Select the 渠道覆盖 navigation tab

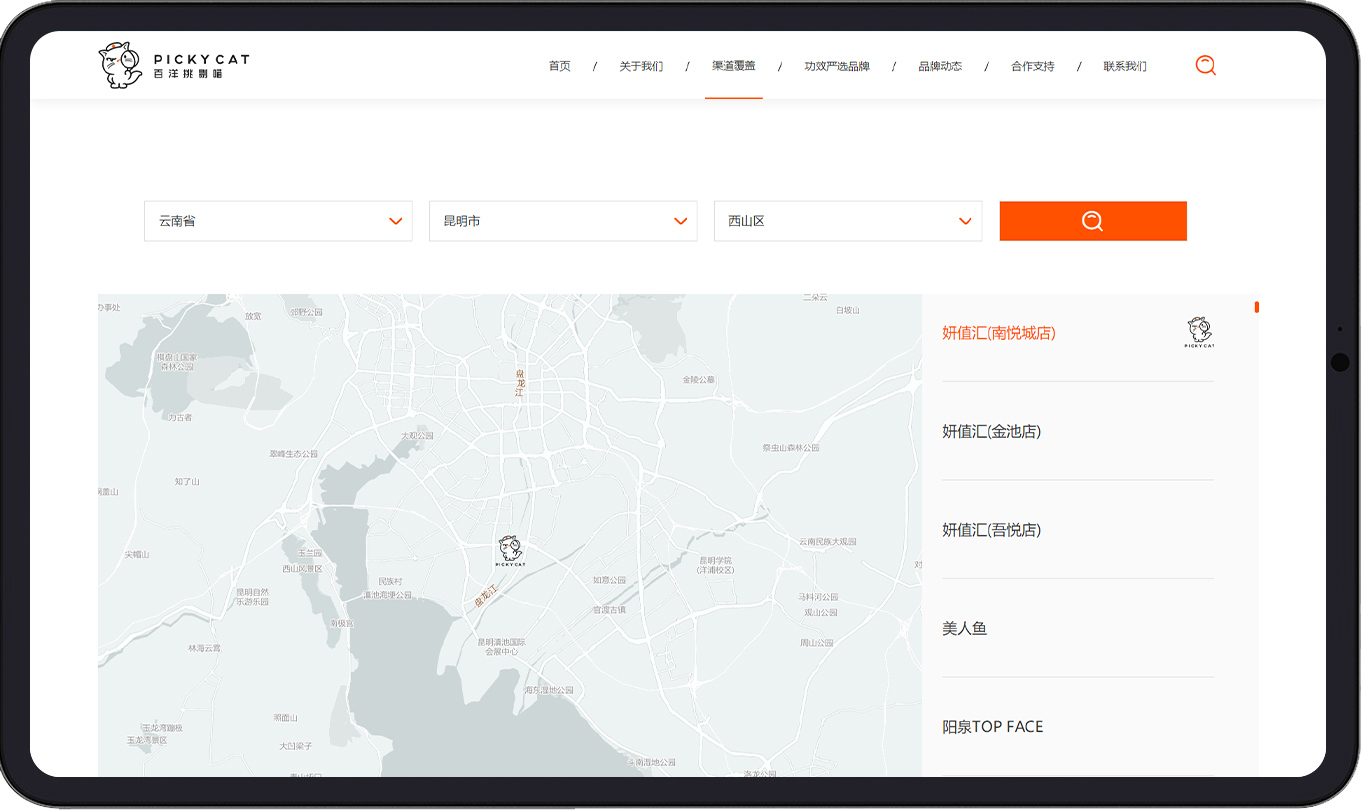[733, 66]
